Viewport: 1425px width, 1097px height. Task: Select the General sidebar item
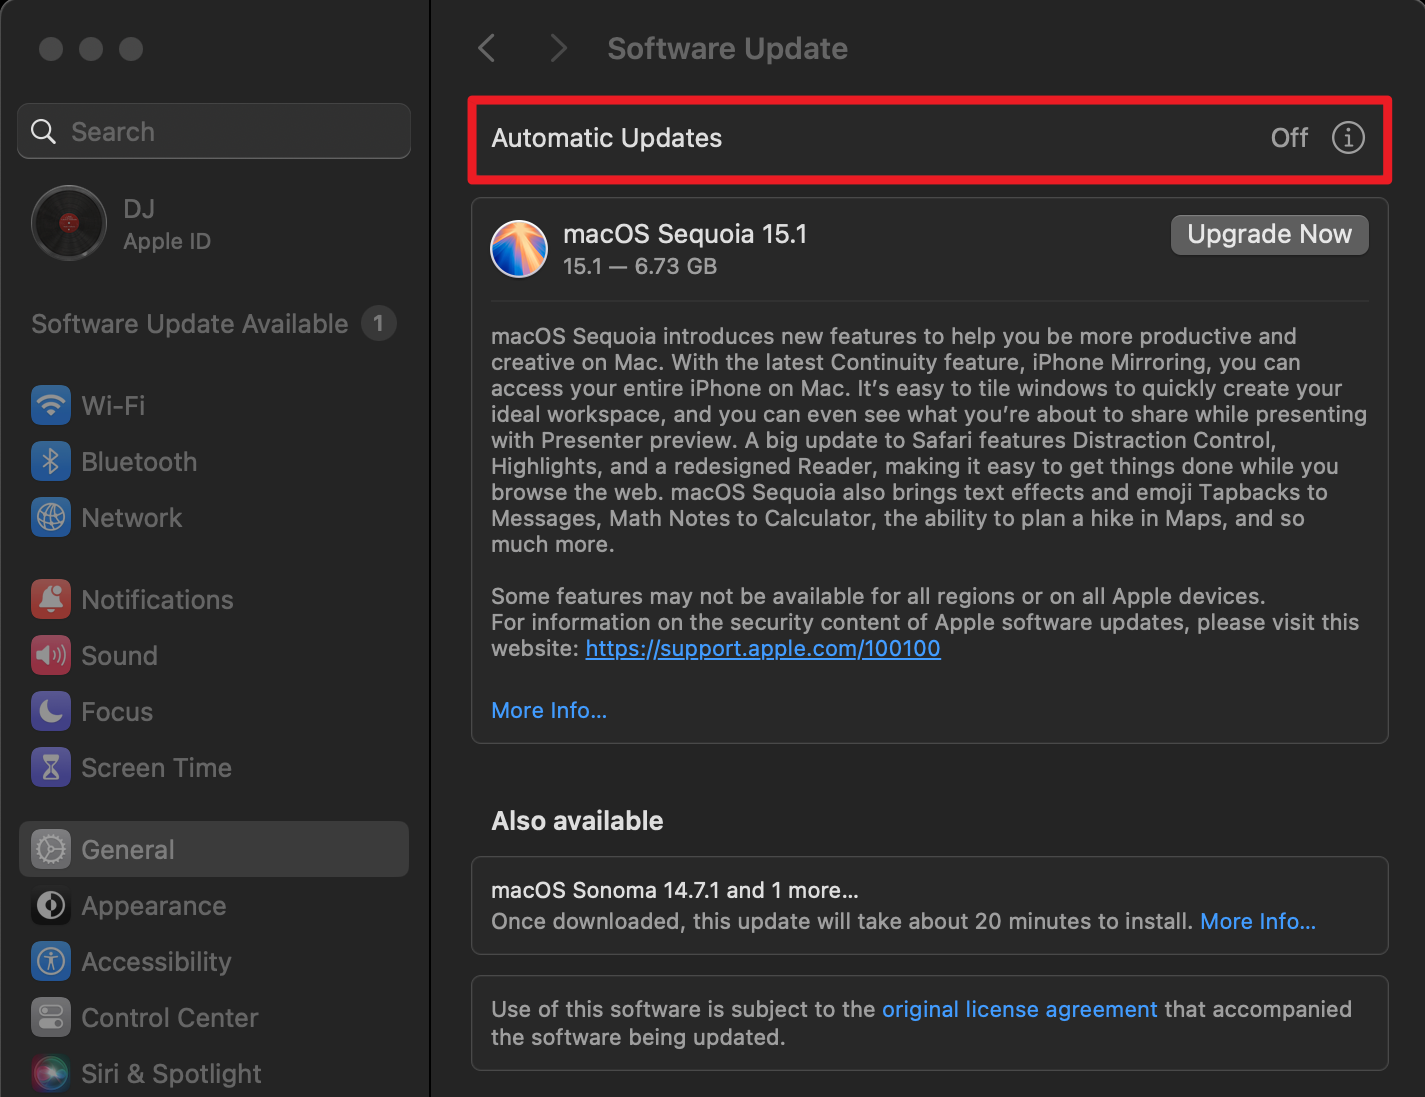[x=214, y=849]
